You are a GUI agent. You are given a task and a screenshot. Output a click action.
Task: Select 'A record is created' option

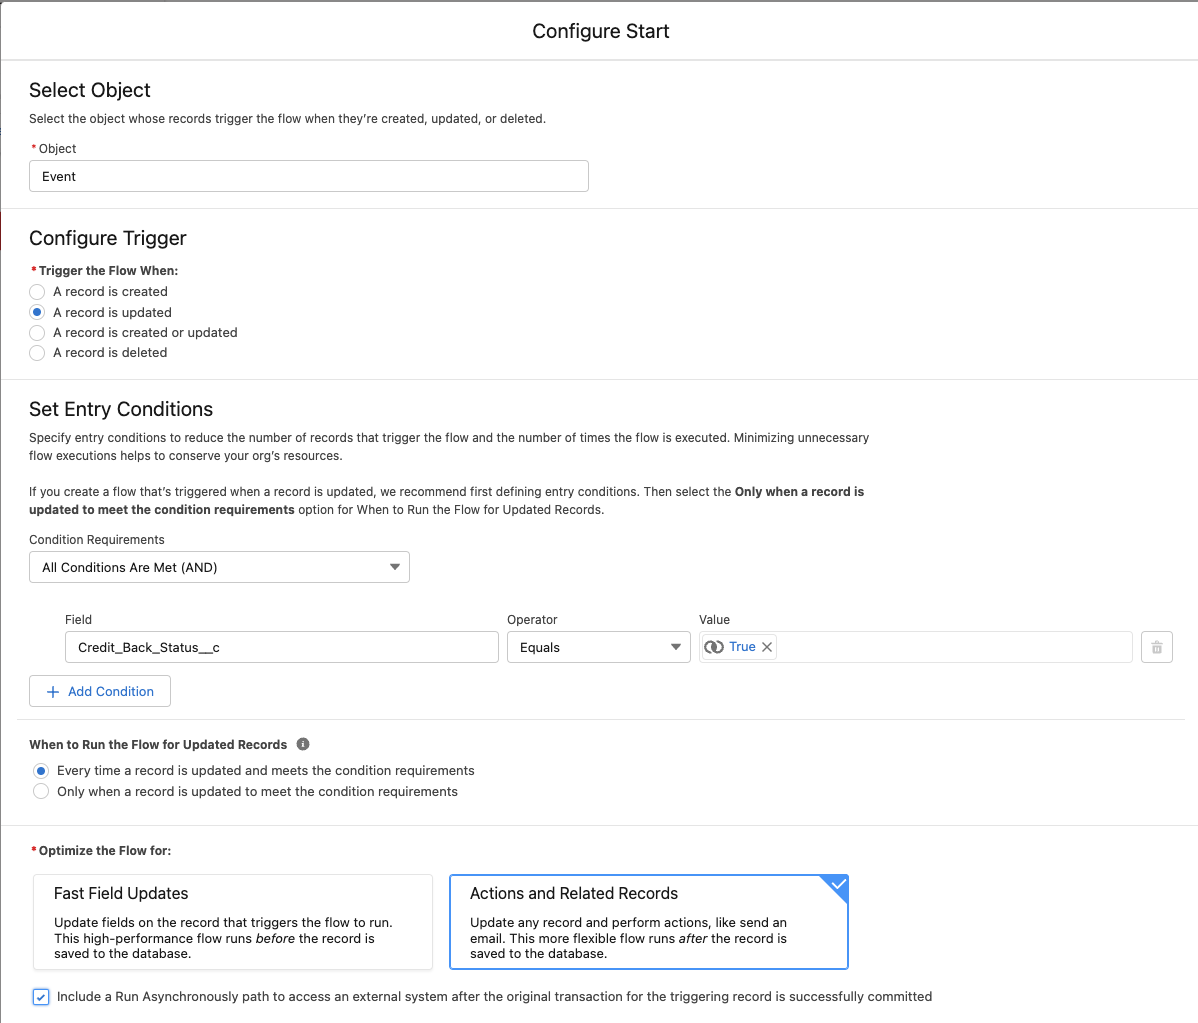pyautogui.click(x=38, y=292)
